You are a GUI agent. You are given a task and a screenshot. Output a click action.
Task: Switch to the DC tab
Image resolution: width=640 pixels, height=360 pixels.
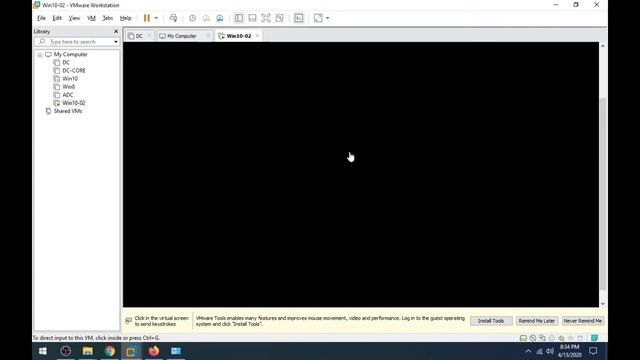[x=138, y=36]
